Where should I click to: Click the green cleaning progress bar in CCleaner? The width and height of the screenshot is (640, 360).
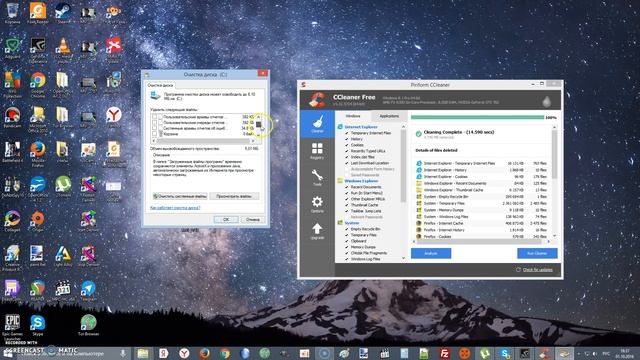point(477,118)
